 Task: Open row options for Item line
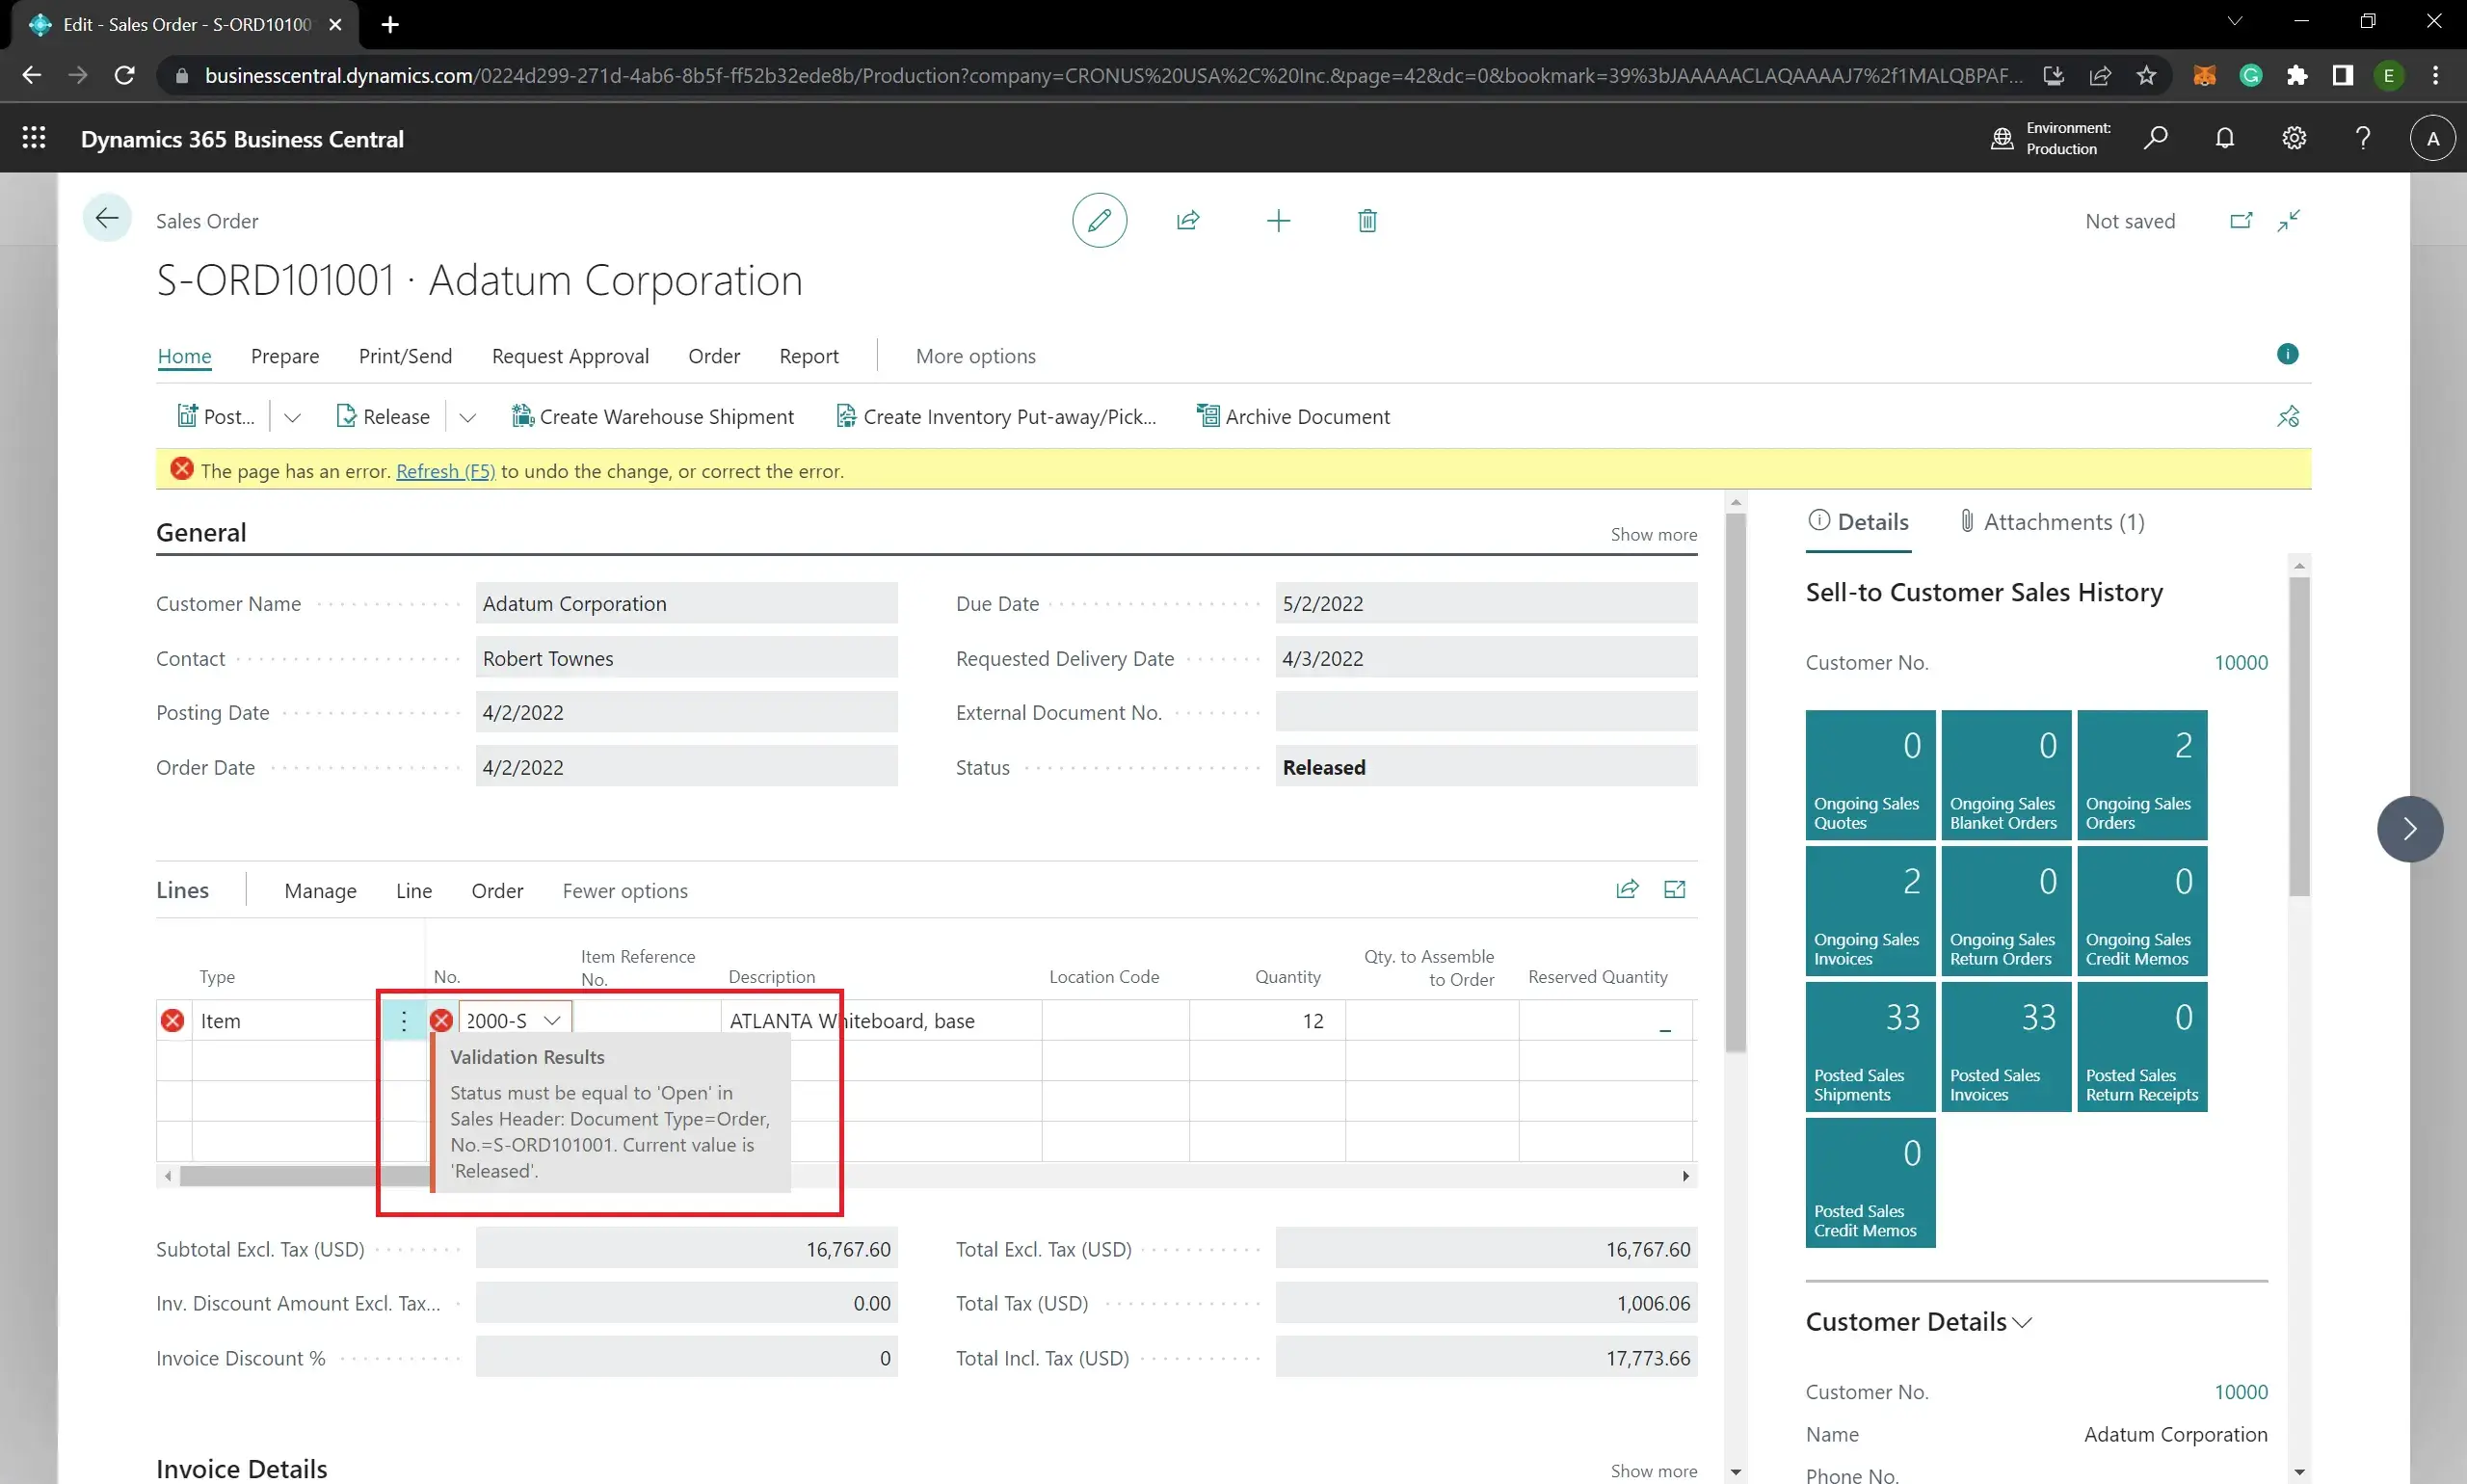(404, 1020)
